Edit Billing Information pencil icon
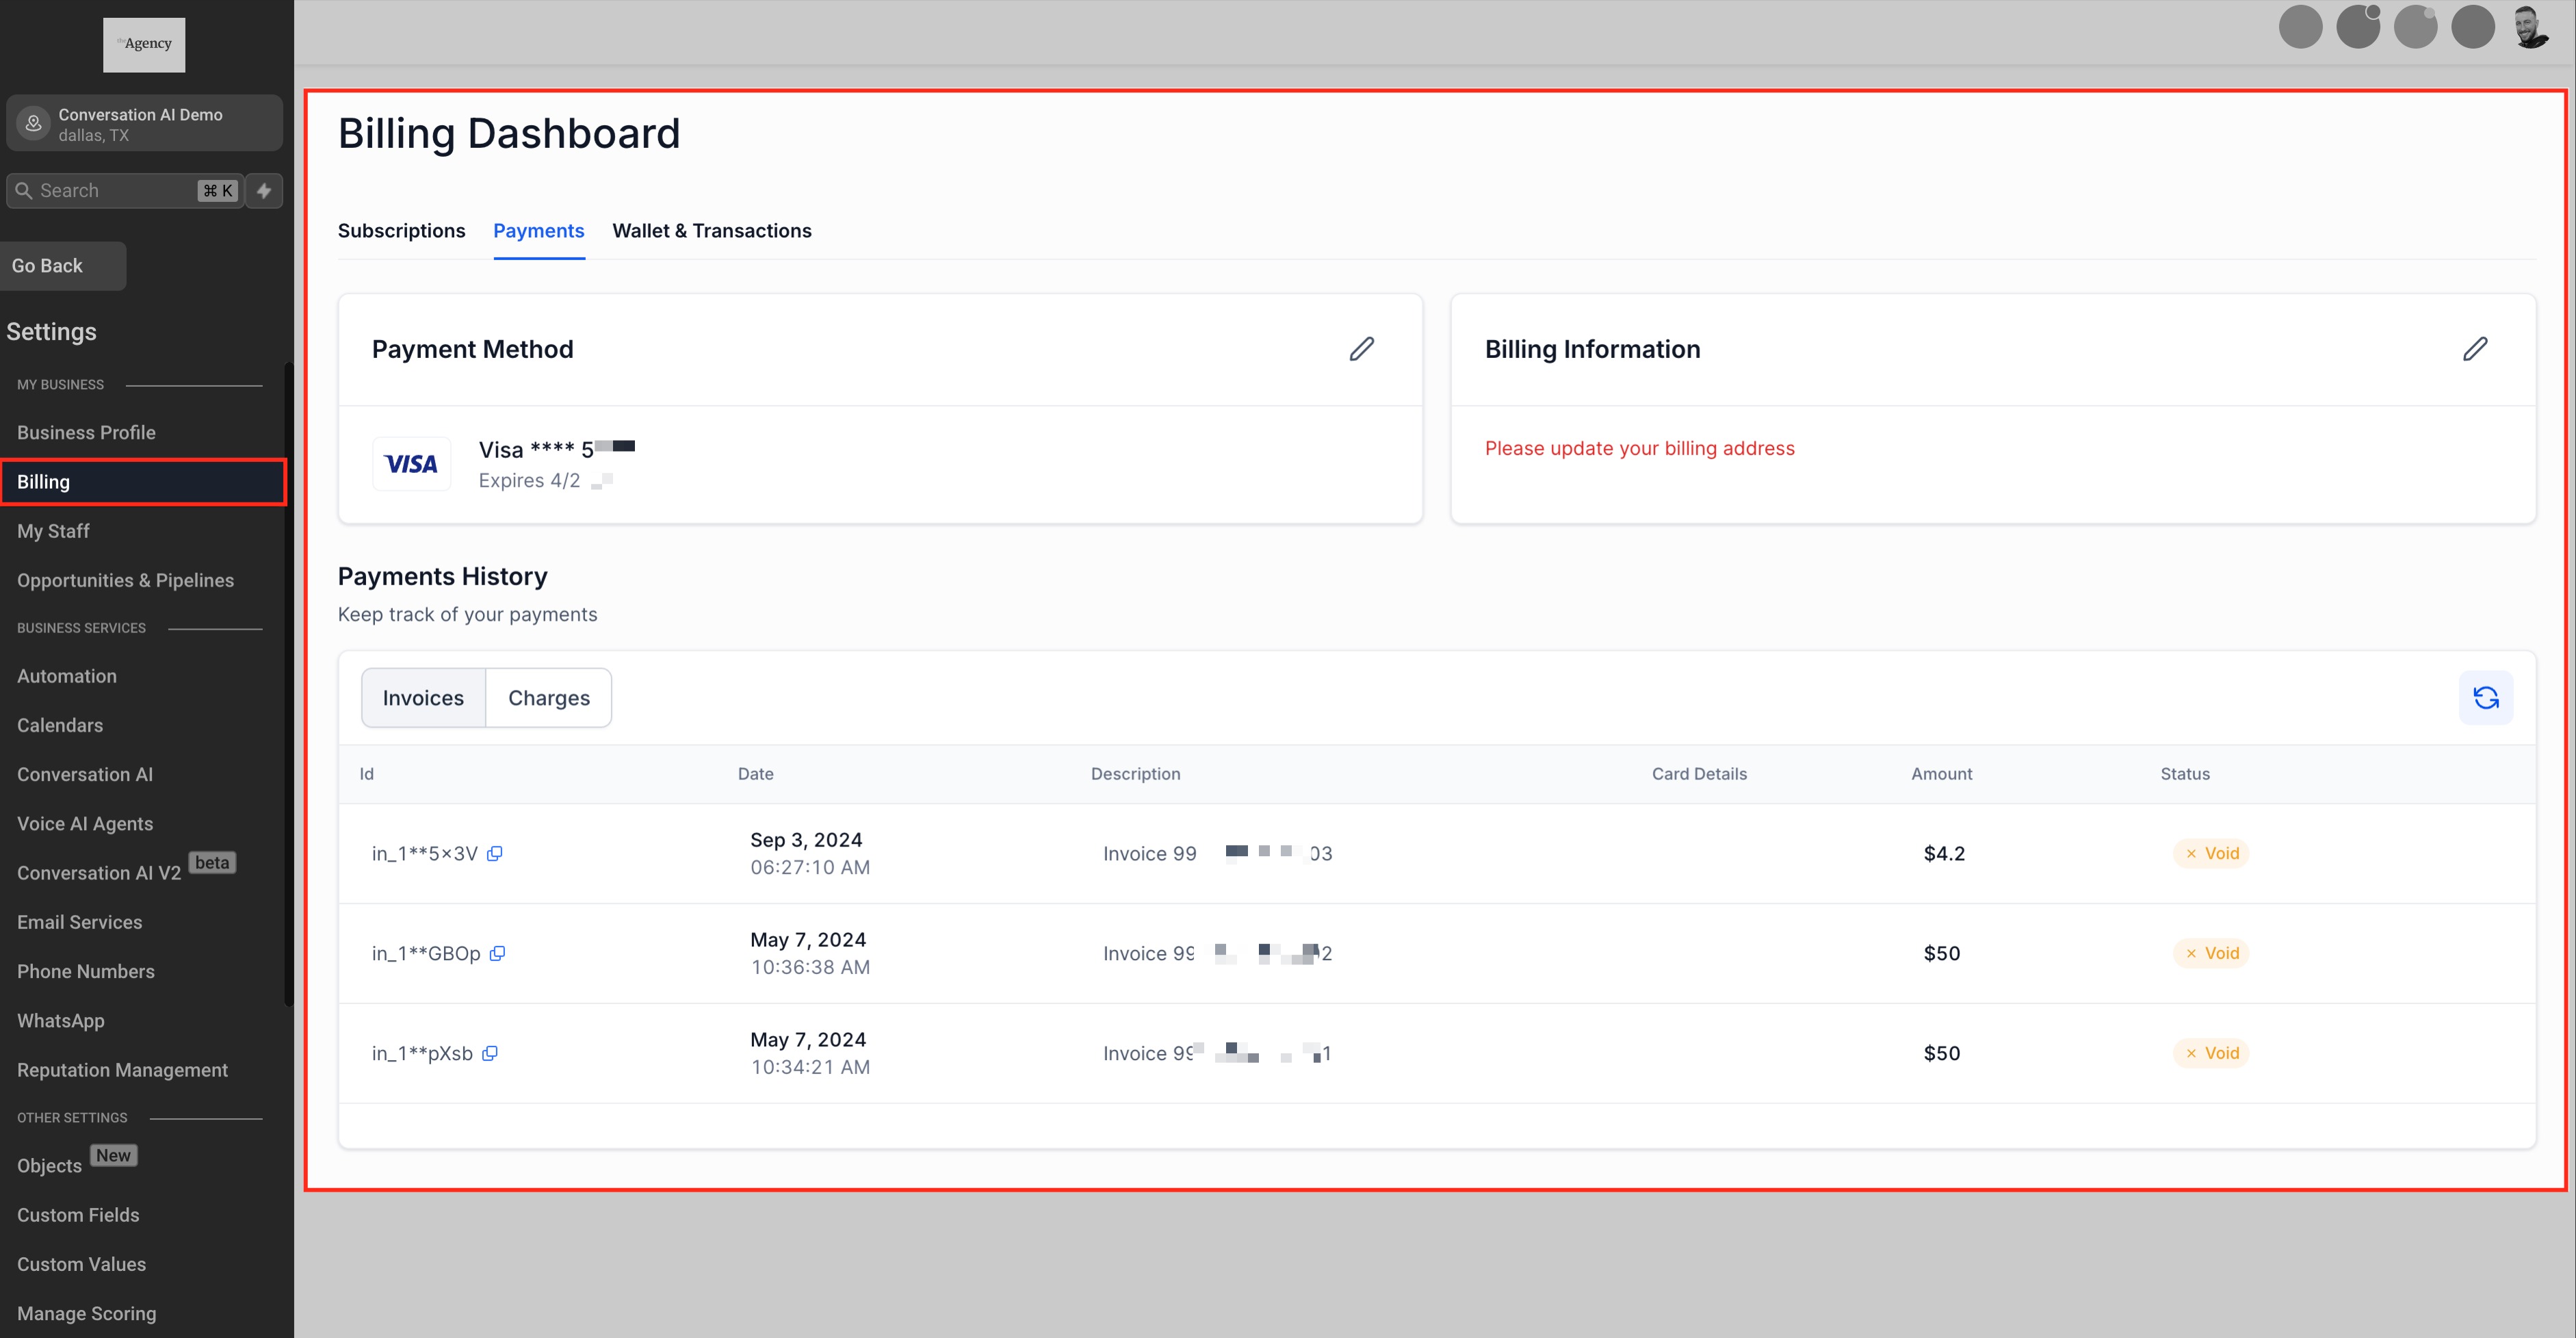The width and height of the screenshot is (2576, 1338). pos(2474,349)
